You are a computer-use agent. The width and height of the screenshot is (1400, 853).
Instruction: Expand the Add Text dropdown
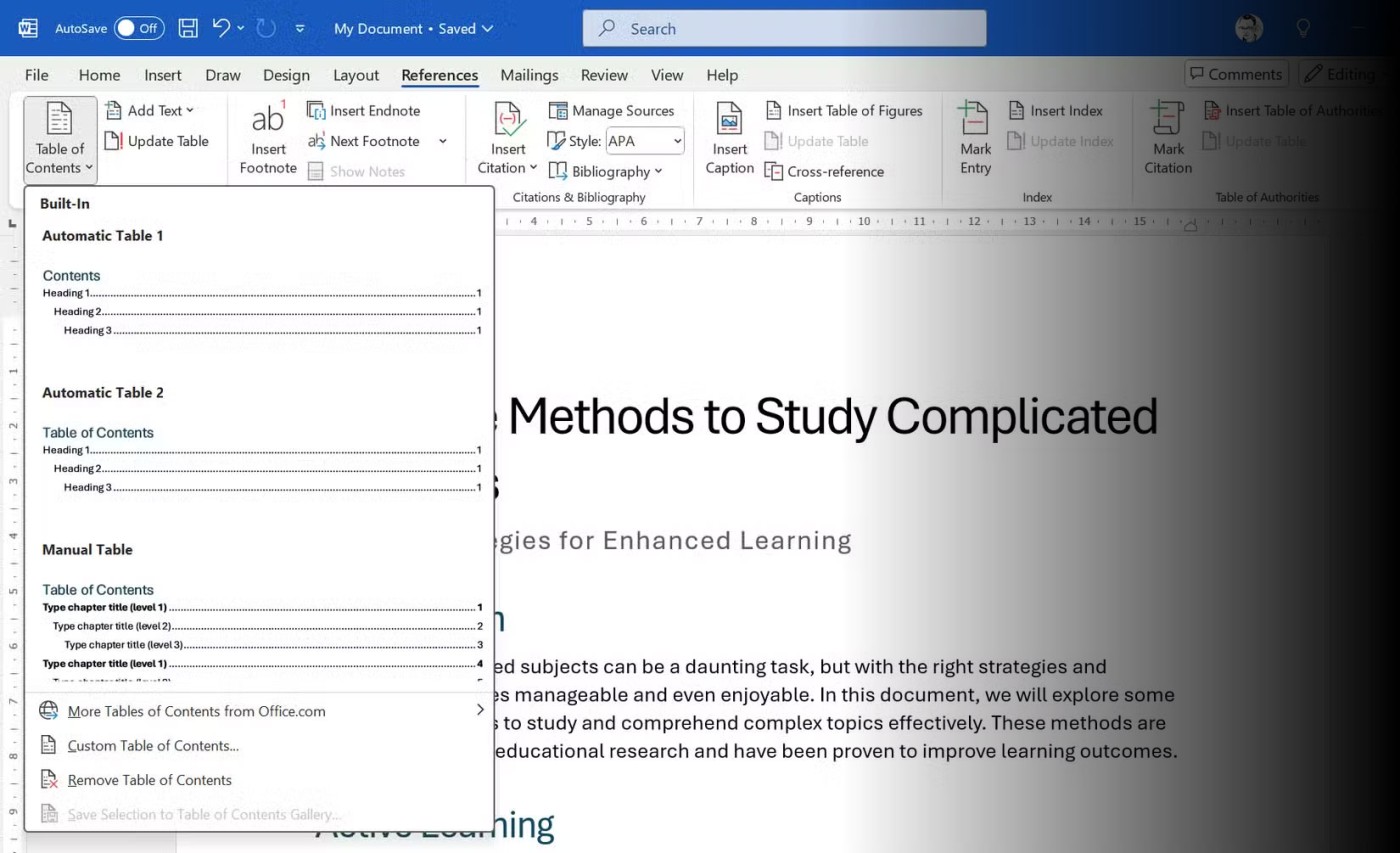[150, 111]
